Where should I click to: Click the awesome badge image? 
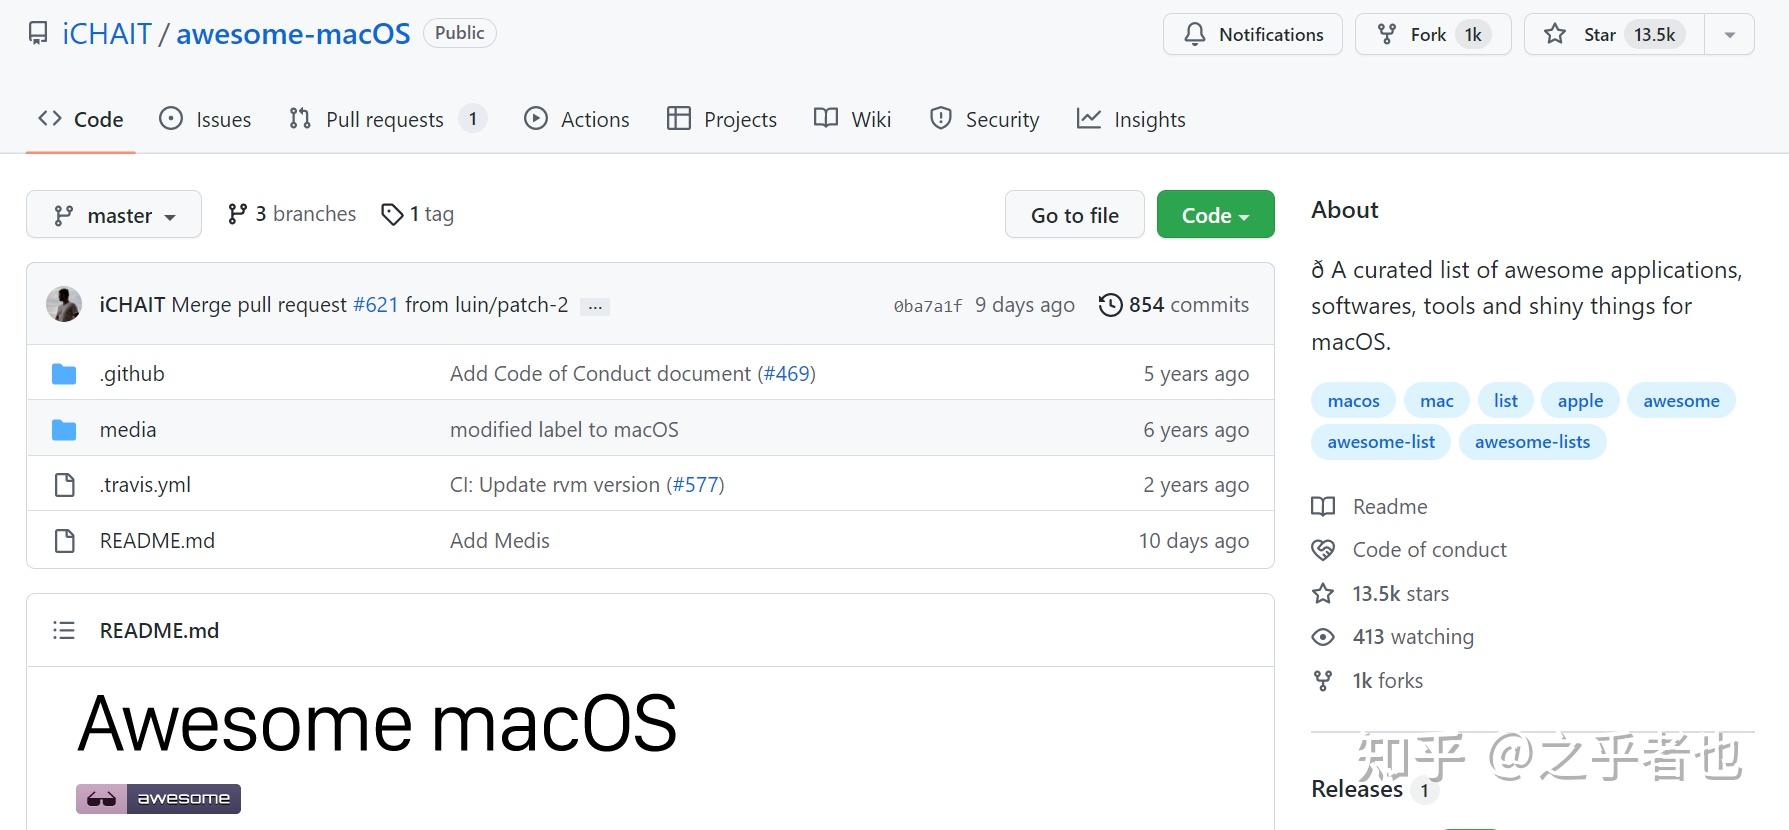(x=158, y=798)
